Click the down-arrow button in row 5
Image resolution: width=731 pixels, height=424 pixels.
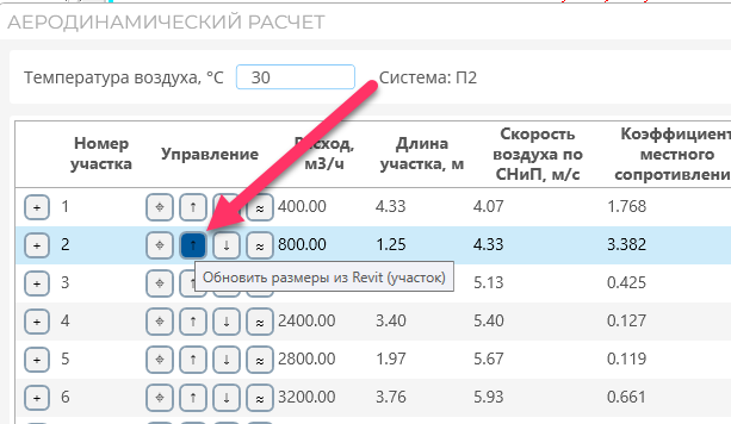coord(227,360)
